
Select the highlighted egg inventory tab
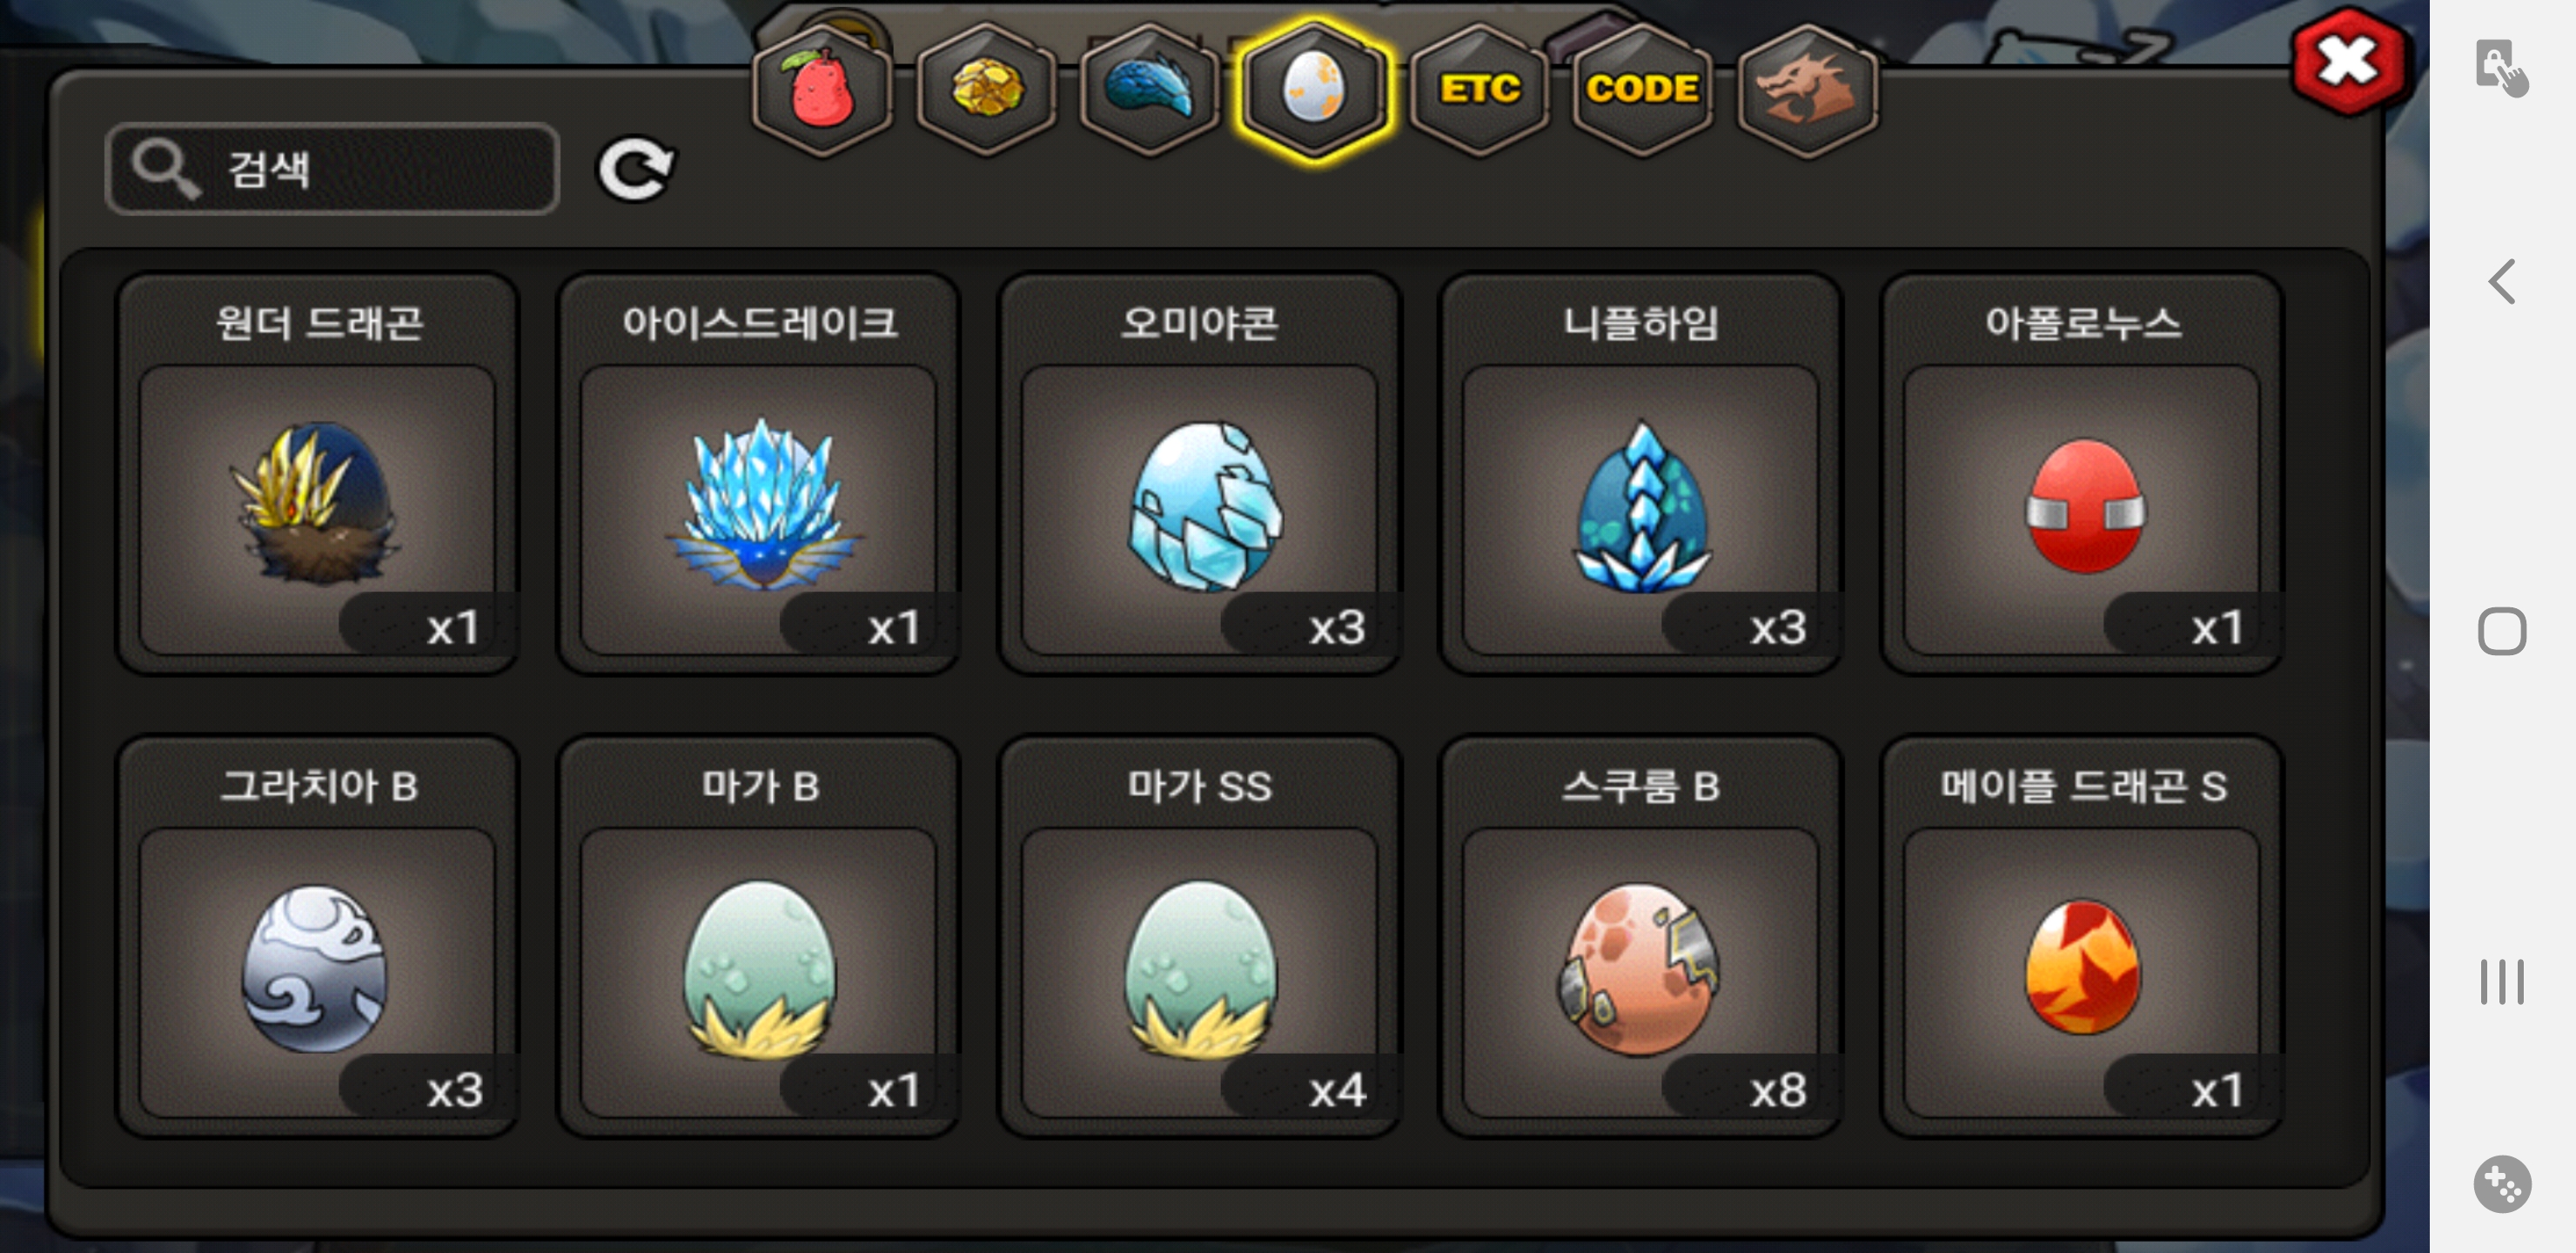(x=1314, y=90)
